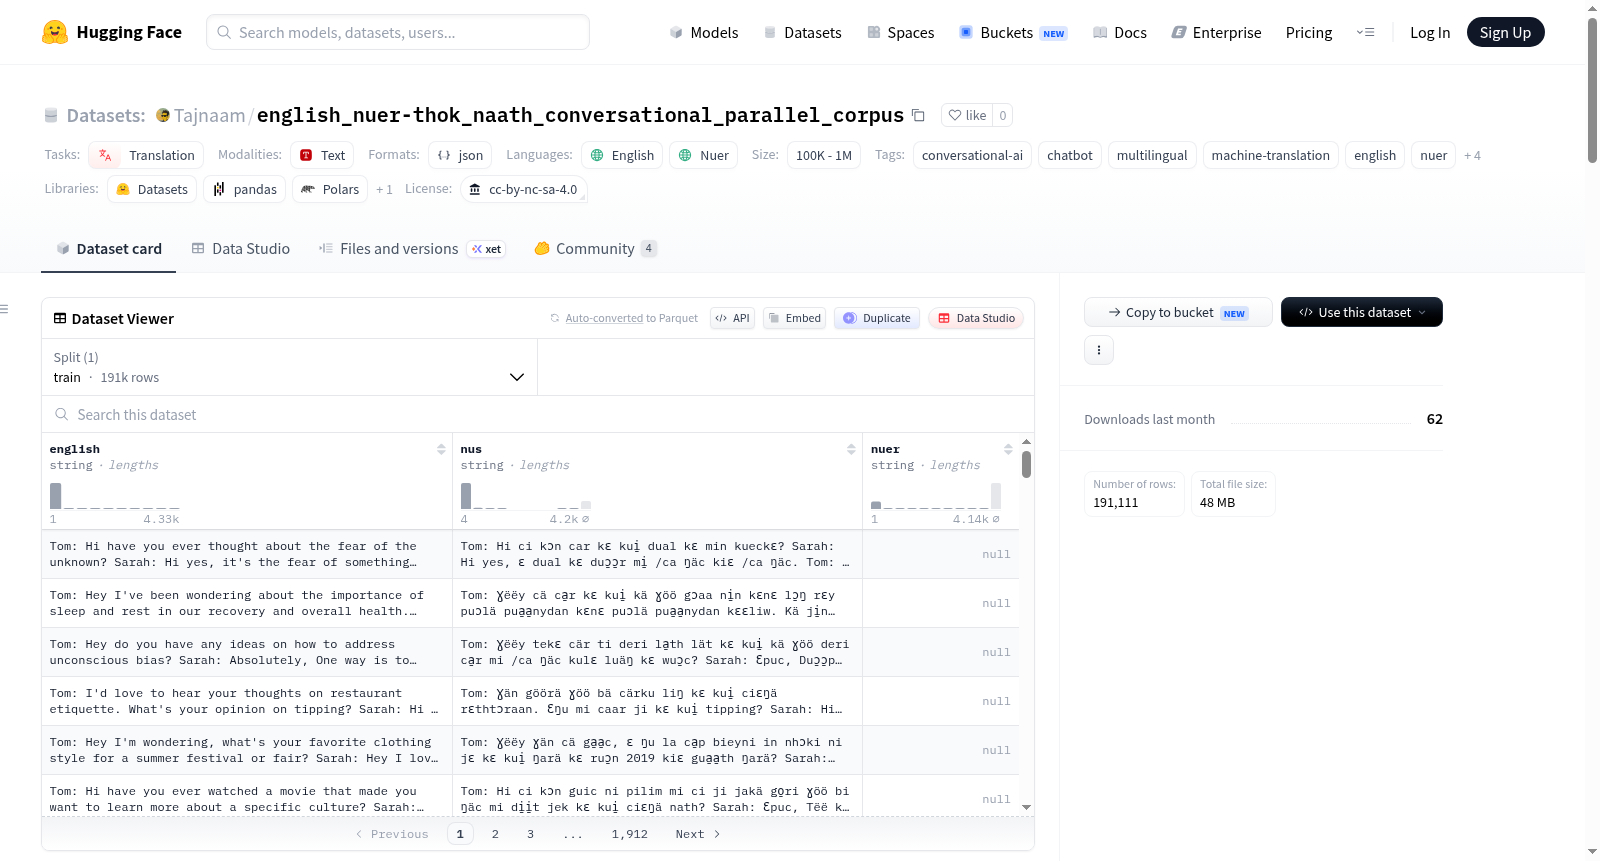Image resolution: width=1600 pixels, height=861 pixels.
Task: Click the Log In link
Action: pyautogui.click(x=1430, y=32)
